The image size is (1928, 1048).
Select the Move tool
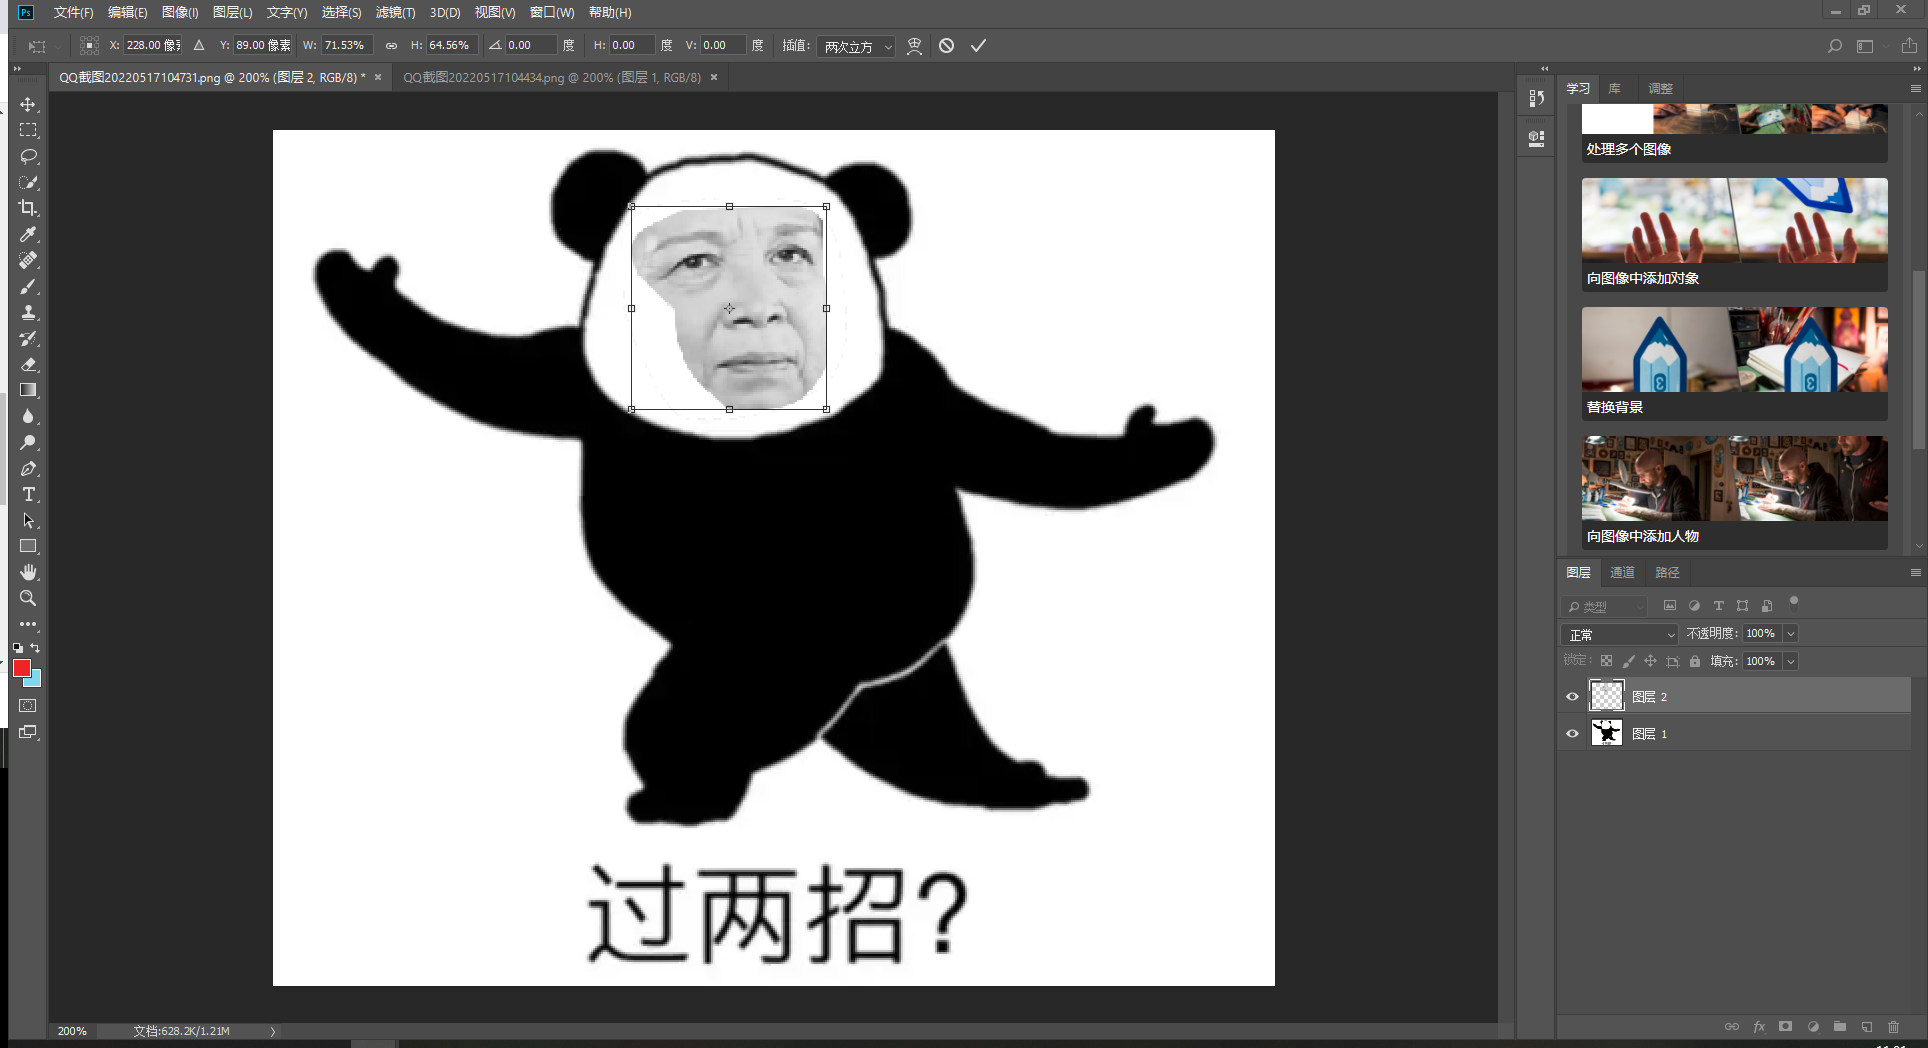pos(28,104)
